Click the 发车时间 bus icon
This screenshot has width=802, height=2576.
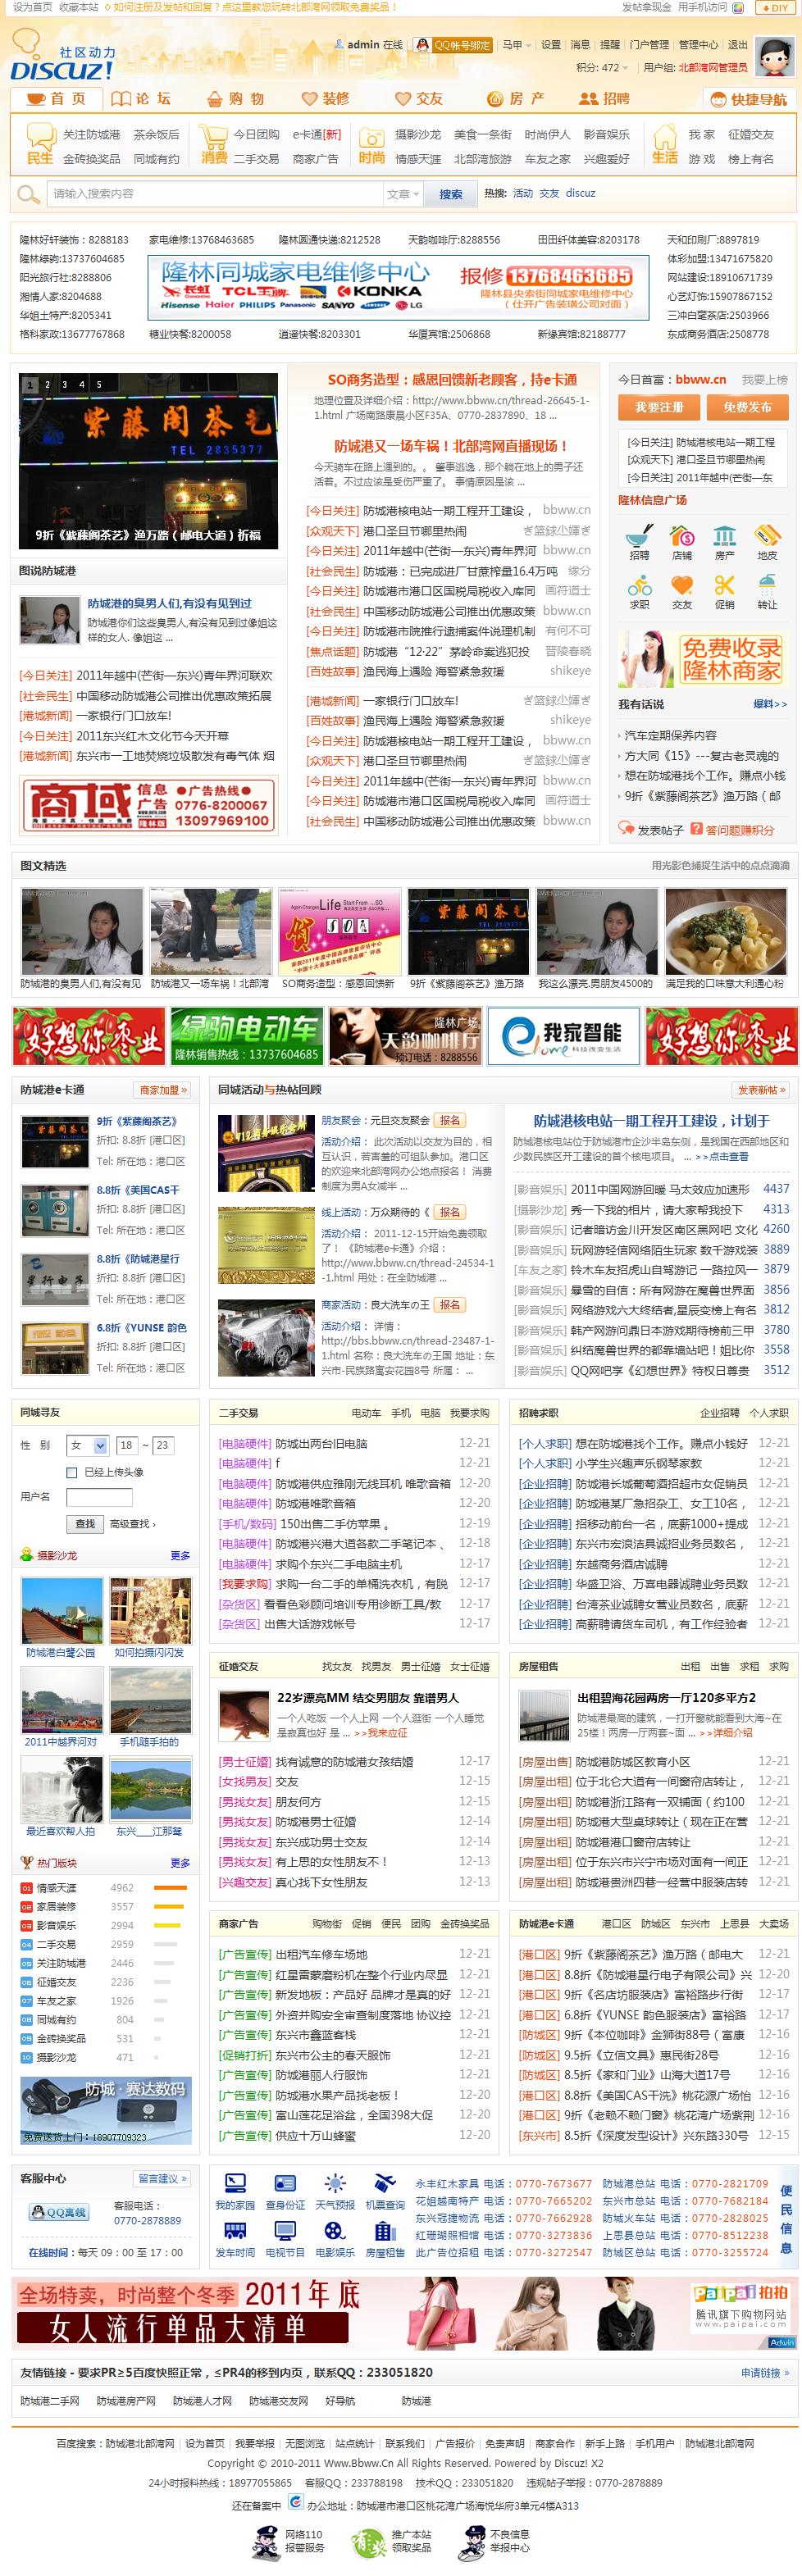(x=235, y=2231)
